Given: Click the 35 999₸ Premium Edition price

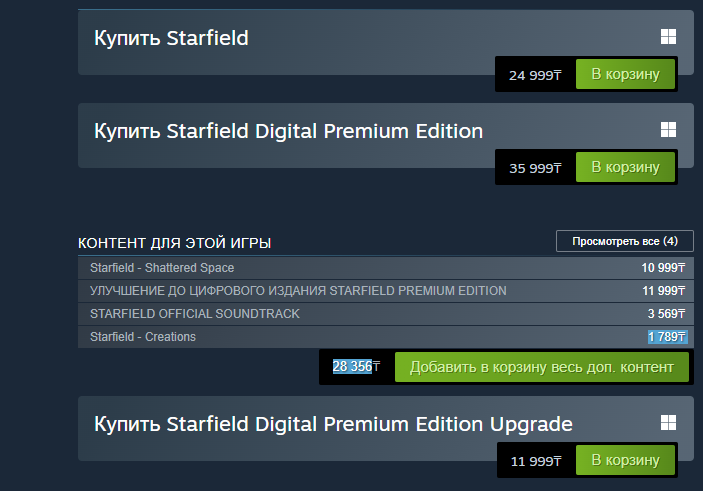Looking at the screenshot, I should coord(534,168).
